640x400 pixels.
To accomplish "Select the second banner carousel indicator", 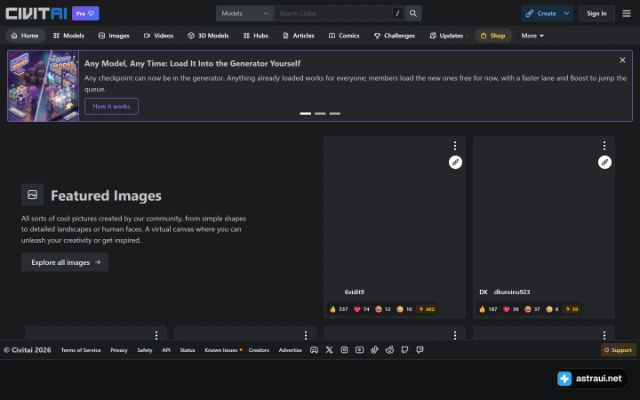I will (x=320, y=113).
